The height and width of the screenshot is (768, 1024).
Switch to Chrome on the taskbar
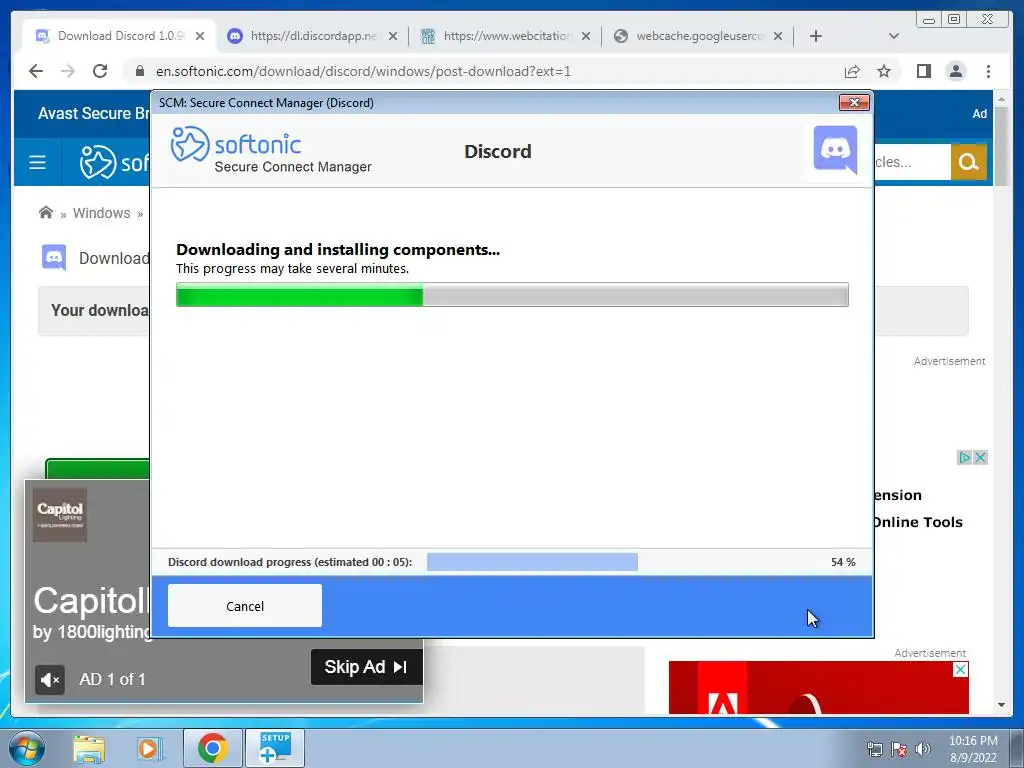pos(212,748)
